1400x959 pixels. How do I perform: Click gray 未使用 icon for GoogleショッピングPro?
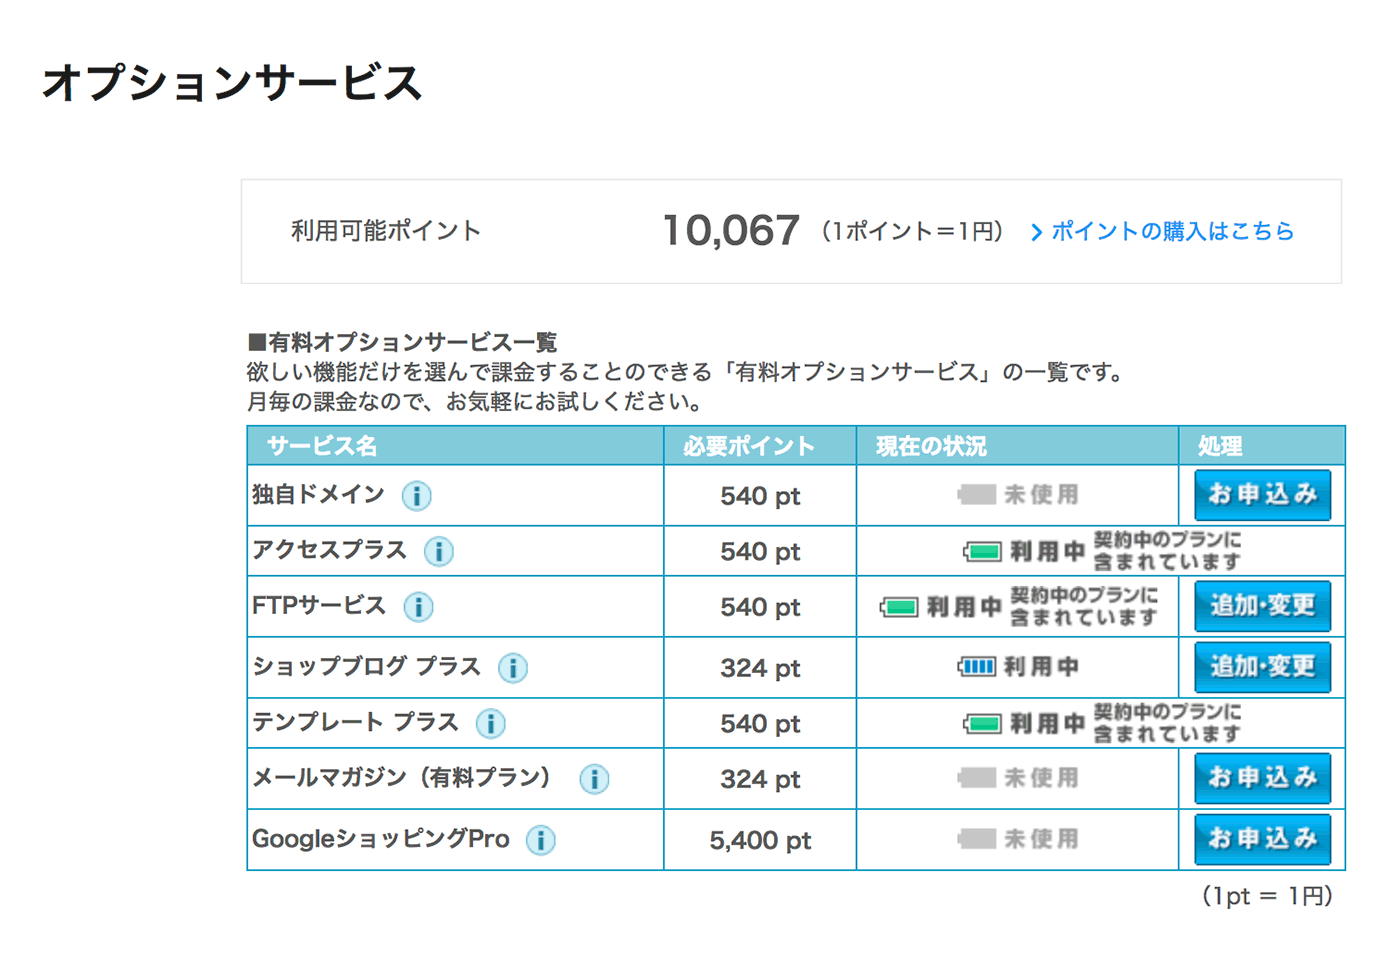point(976,839)
